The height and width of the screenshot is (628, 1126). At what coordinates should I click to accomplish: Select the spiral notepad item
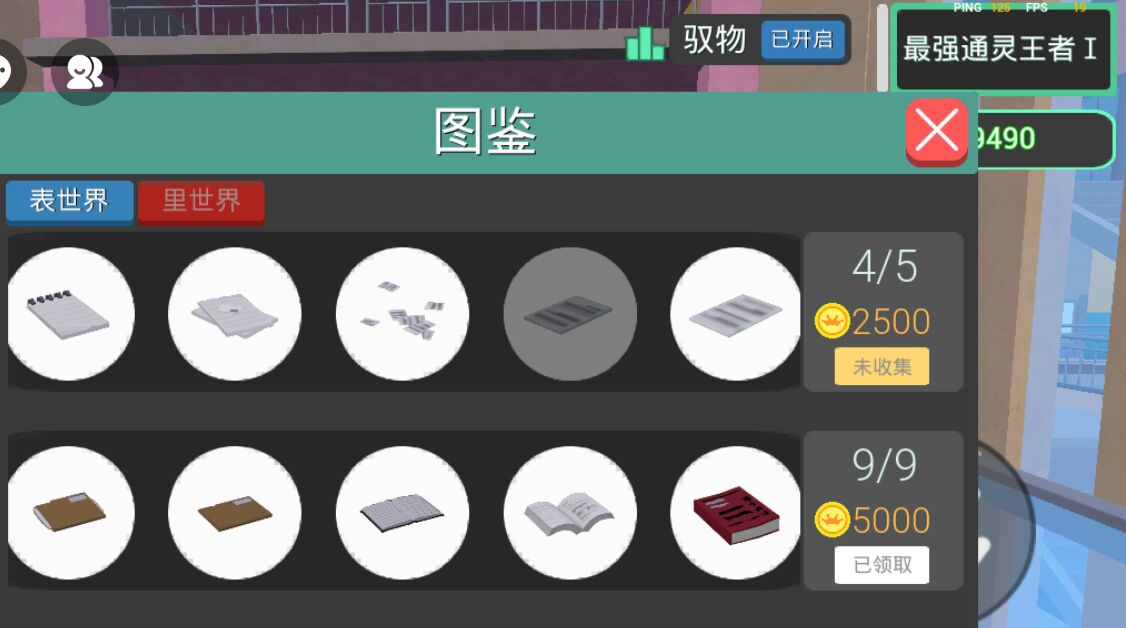[70, 314]
